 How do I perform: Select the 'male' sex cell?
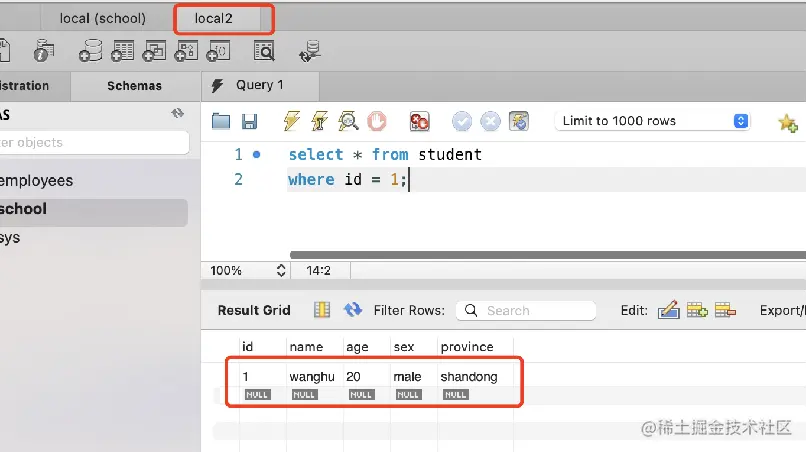pos(407,377)
